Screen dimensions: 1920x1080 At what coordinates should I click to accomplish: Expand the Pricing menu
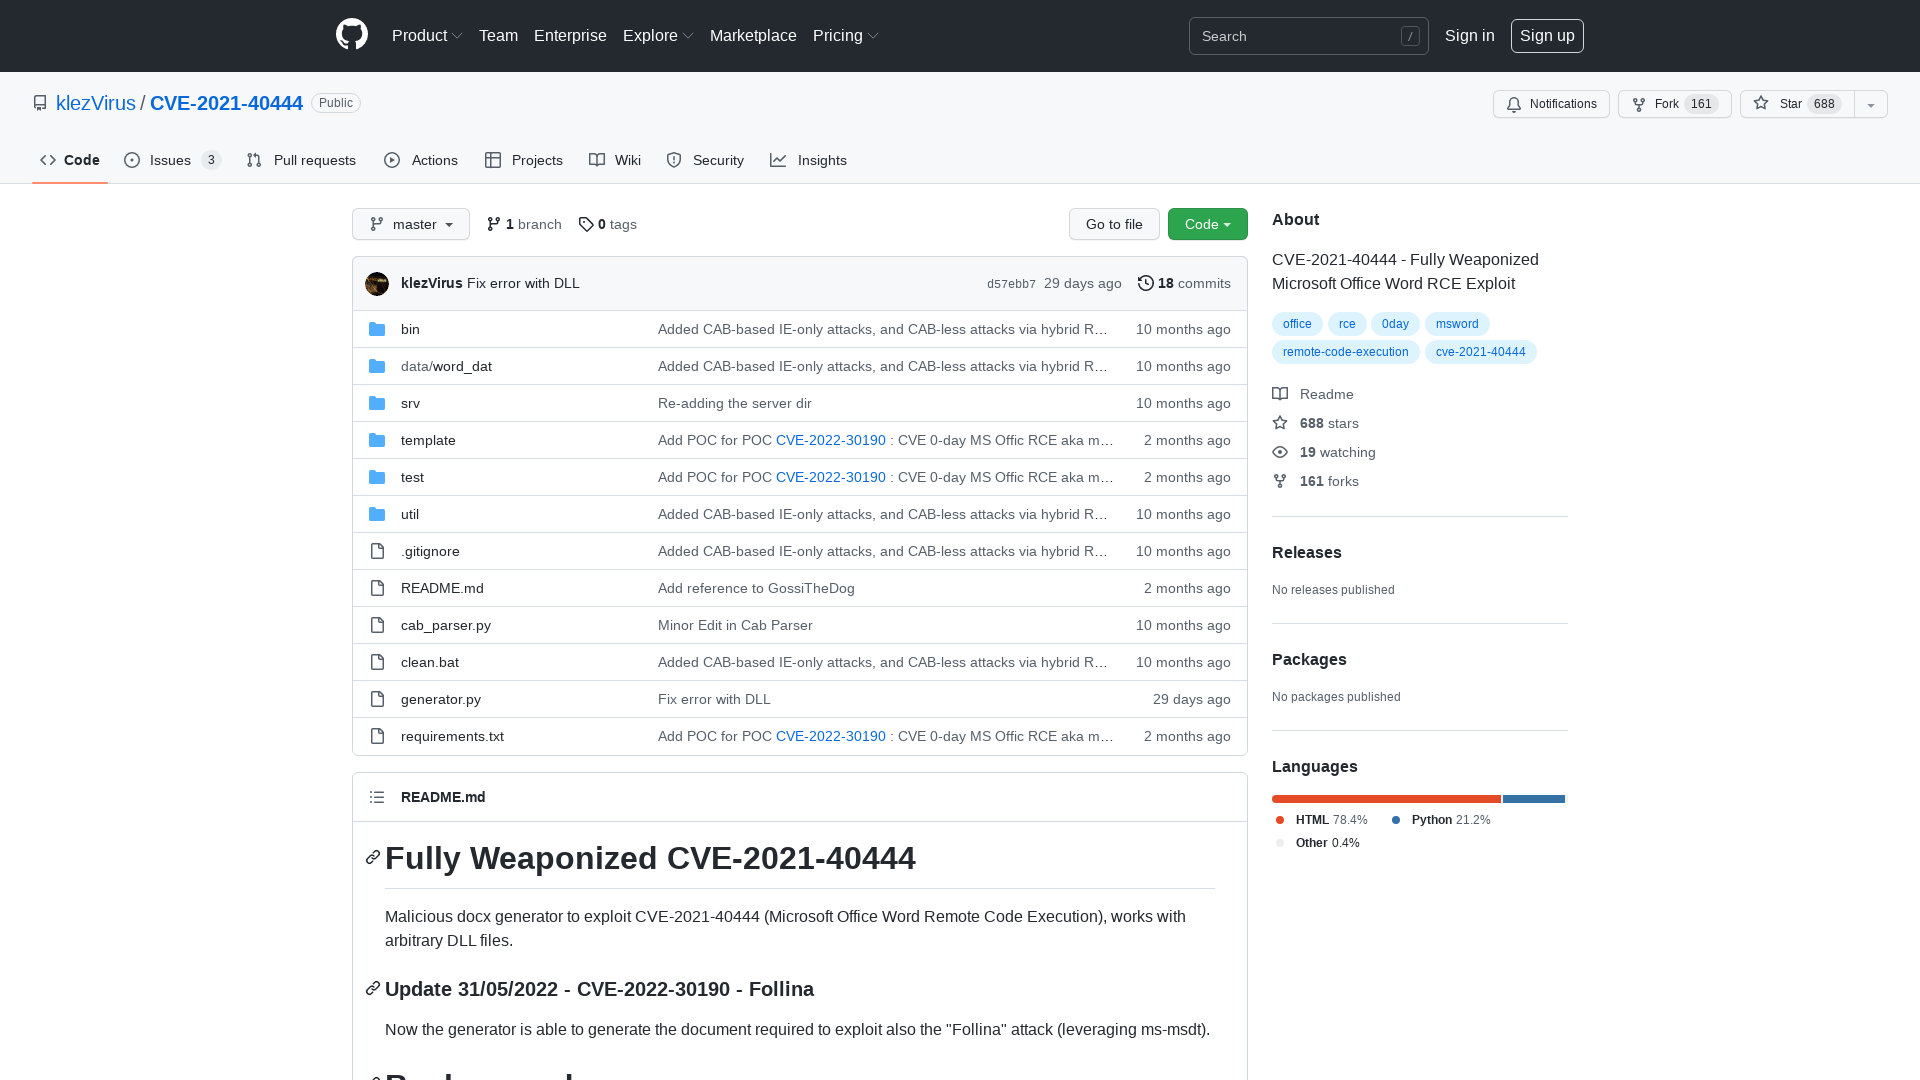(x=846, y=36)
